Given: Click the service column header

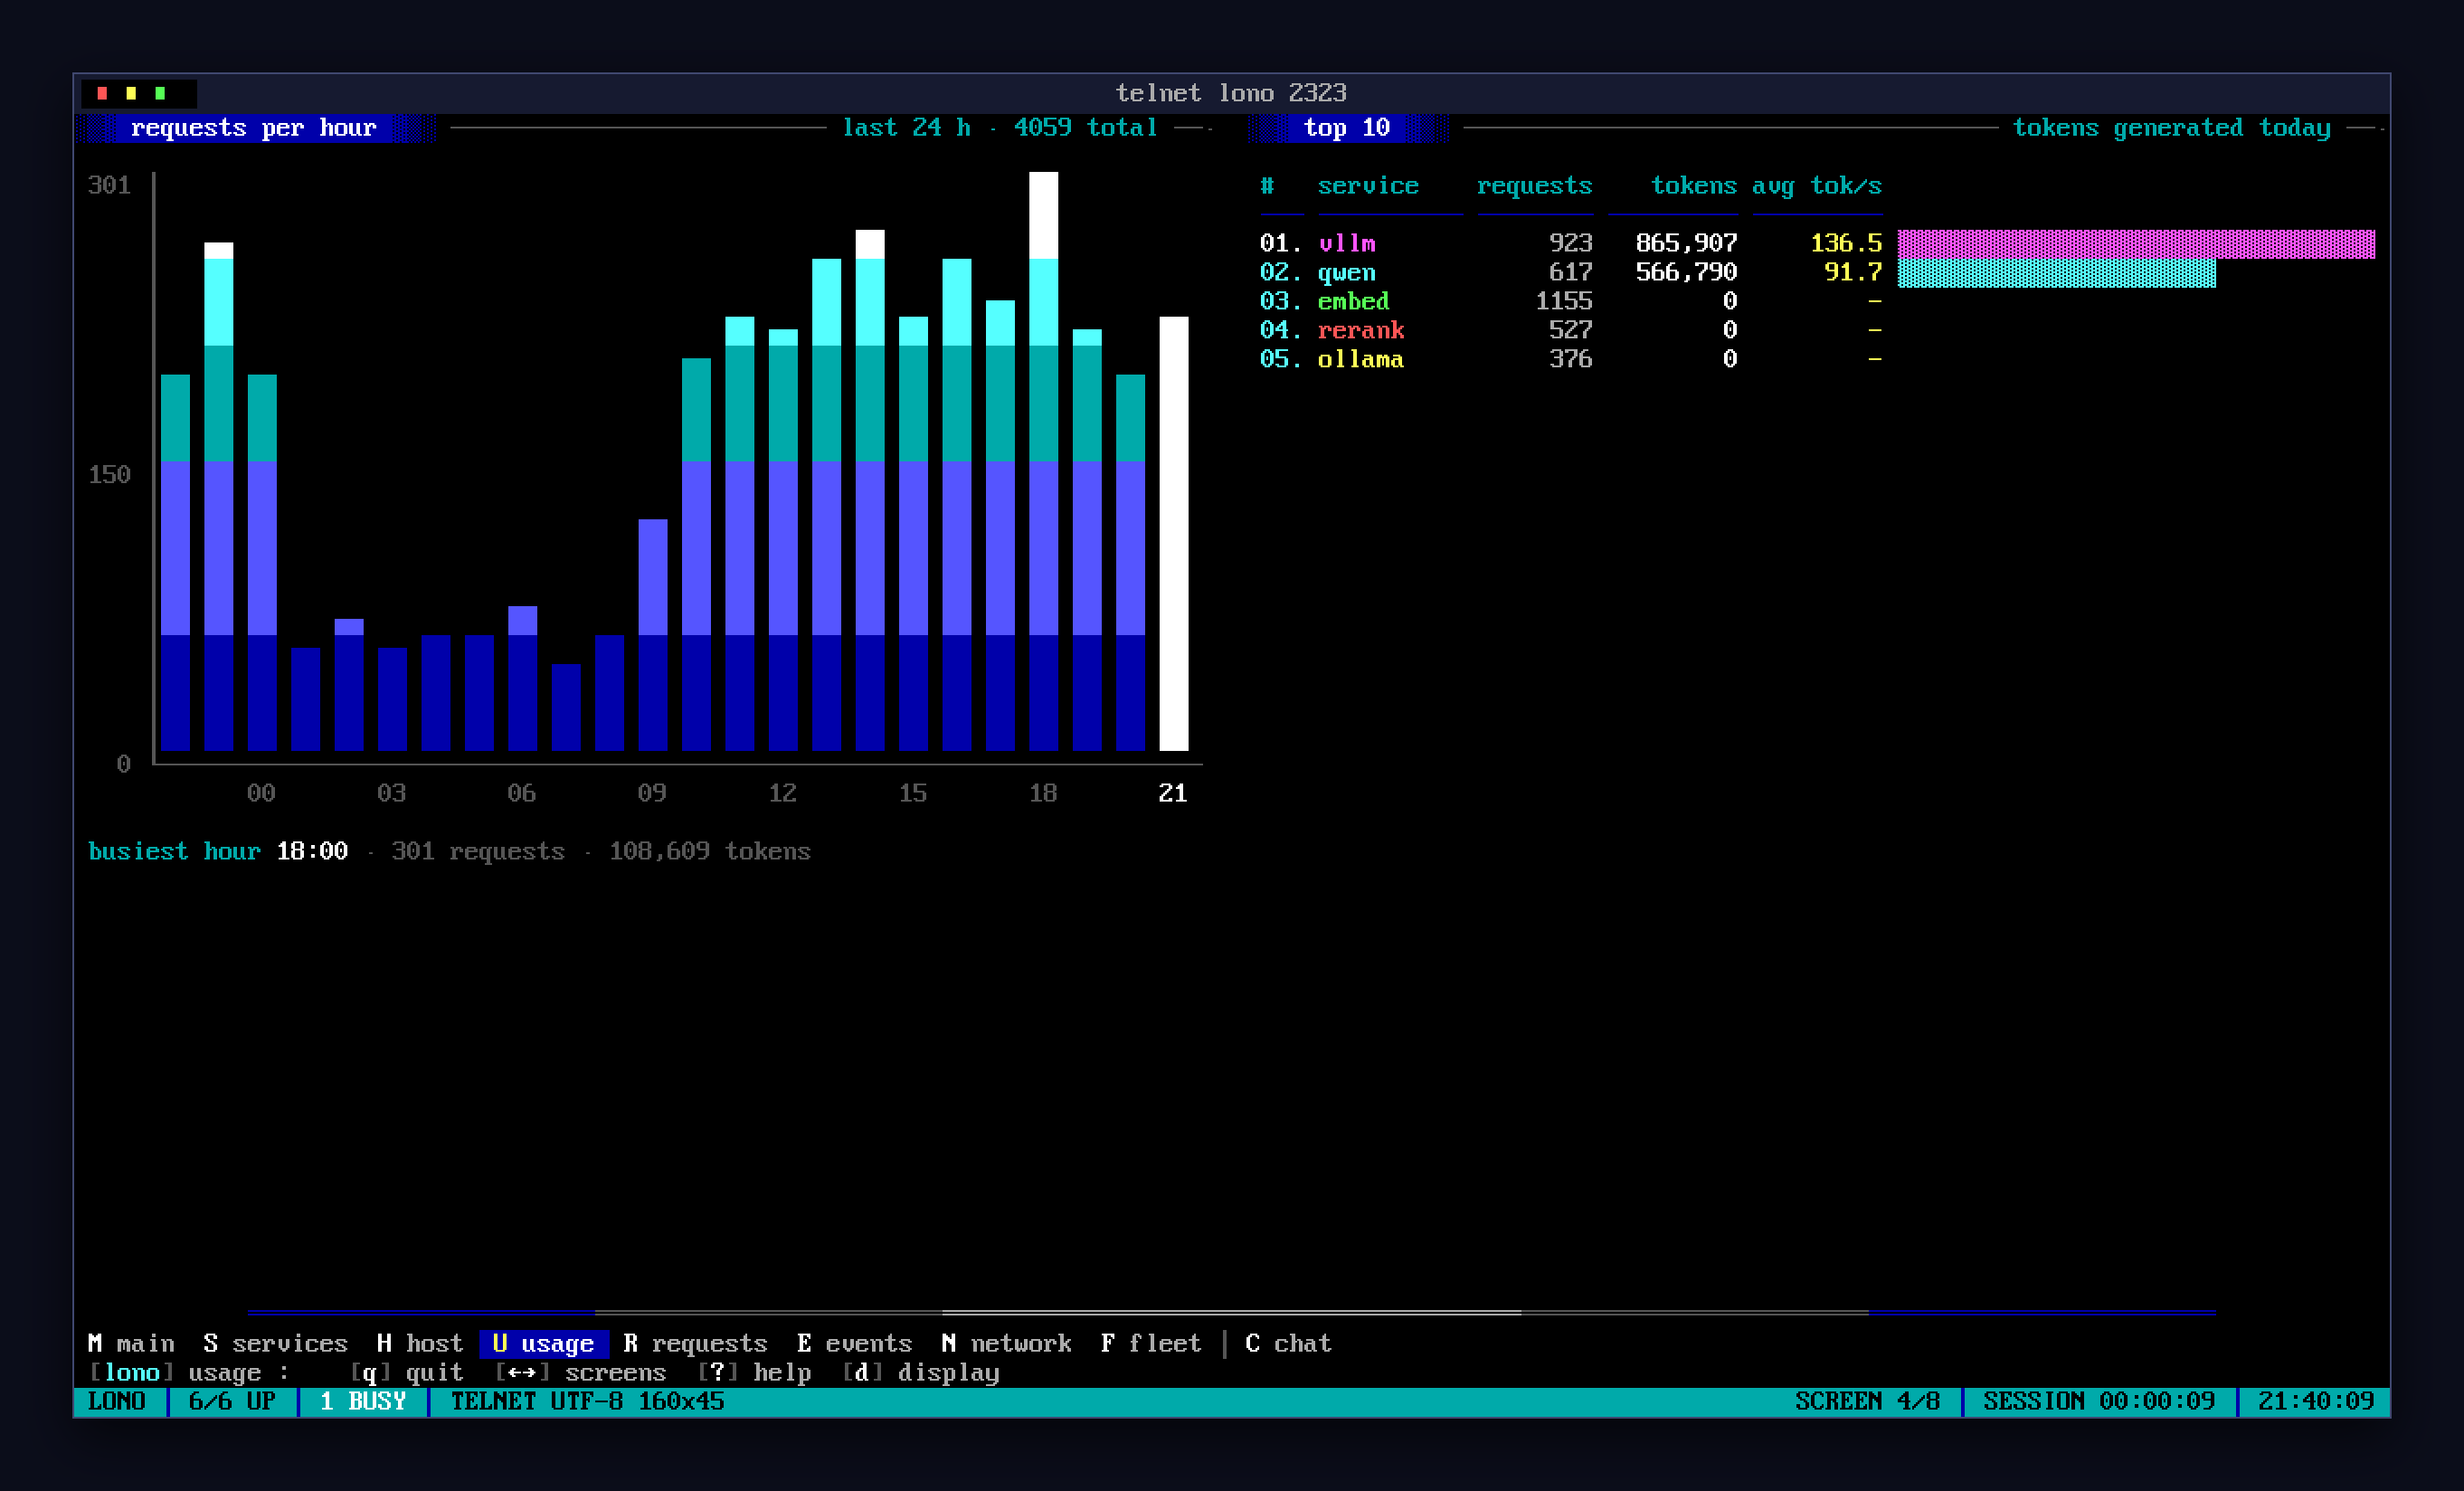Looking at the screenshot, I should pos(1367,186).
